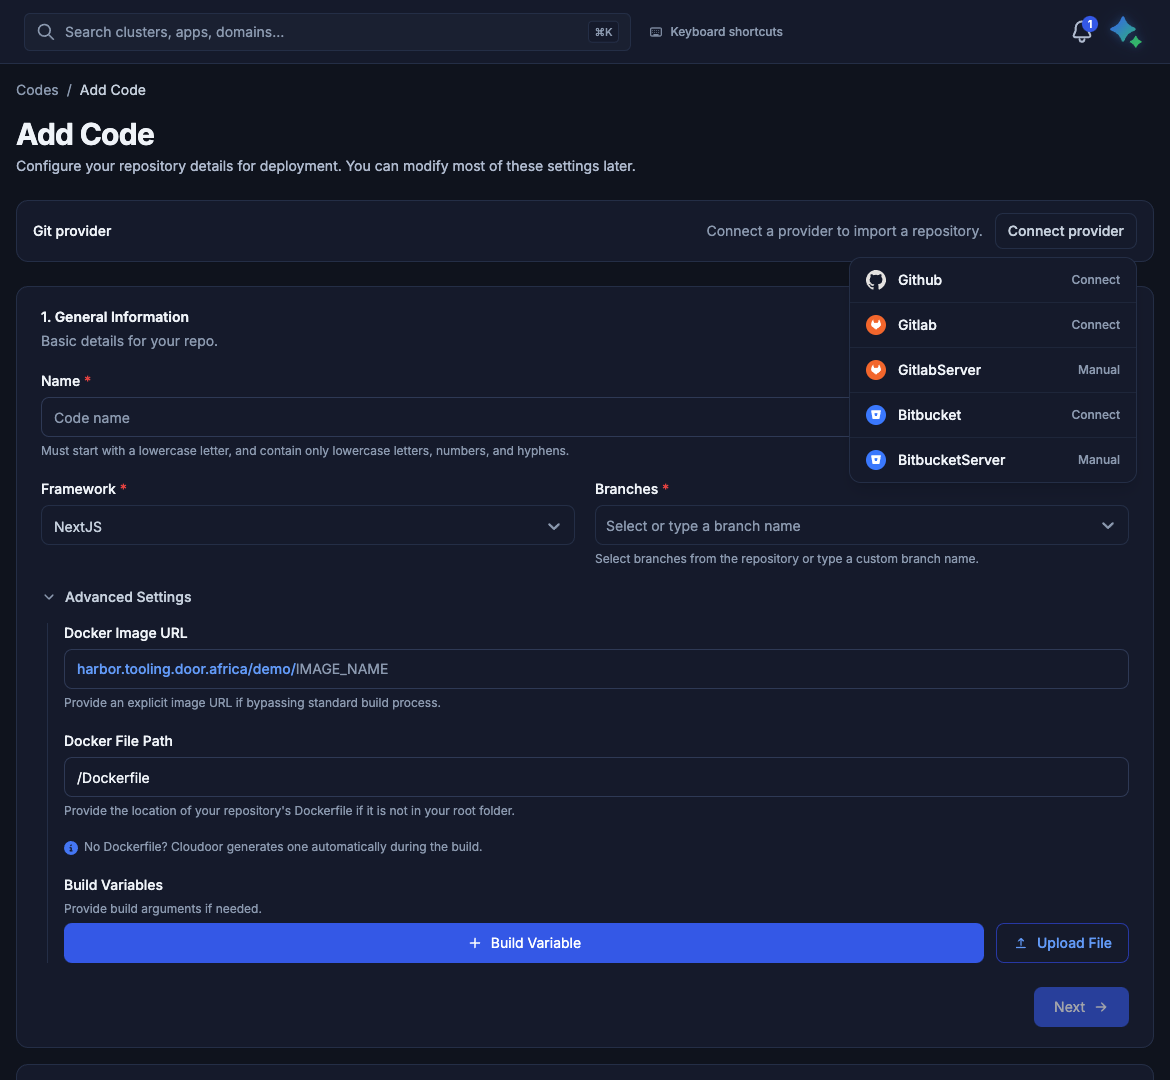This screenshot has width=1170, height=1080.
Task: Click the plus icon on Build Variable
Action: pyautogui.click(x=475, y=943)
